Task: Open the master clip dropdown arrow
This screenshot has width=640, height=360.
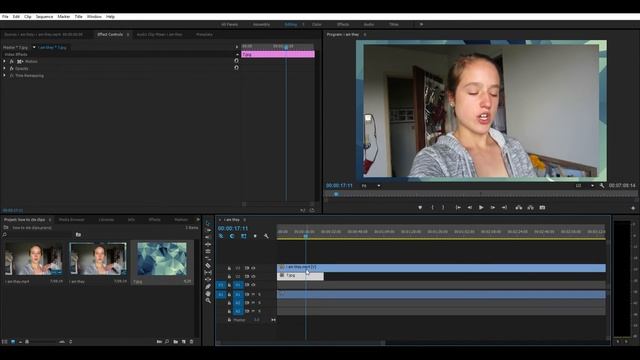Action: (x=34, y=47)
